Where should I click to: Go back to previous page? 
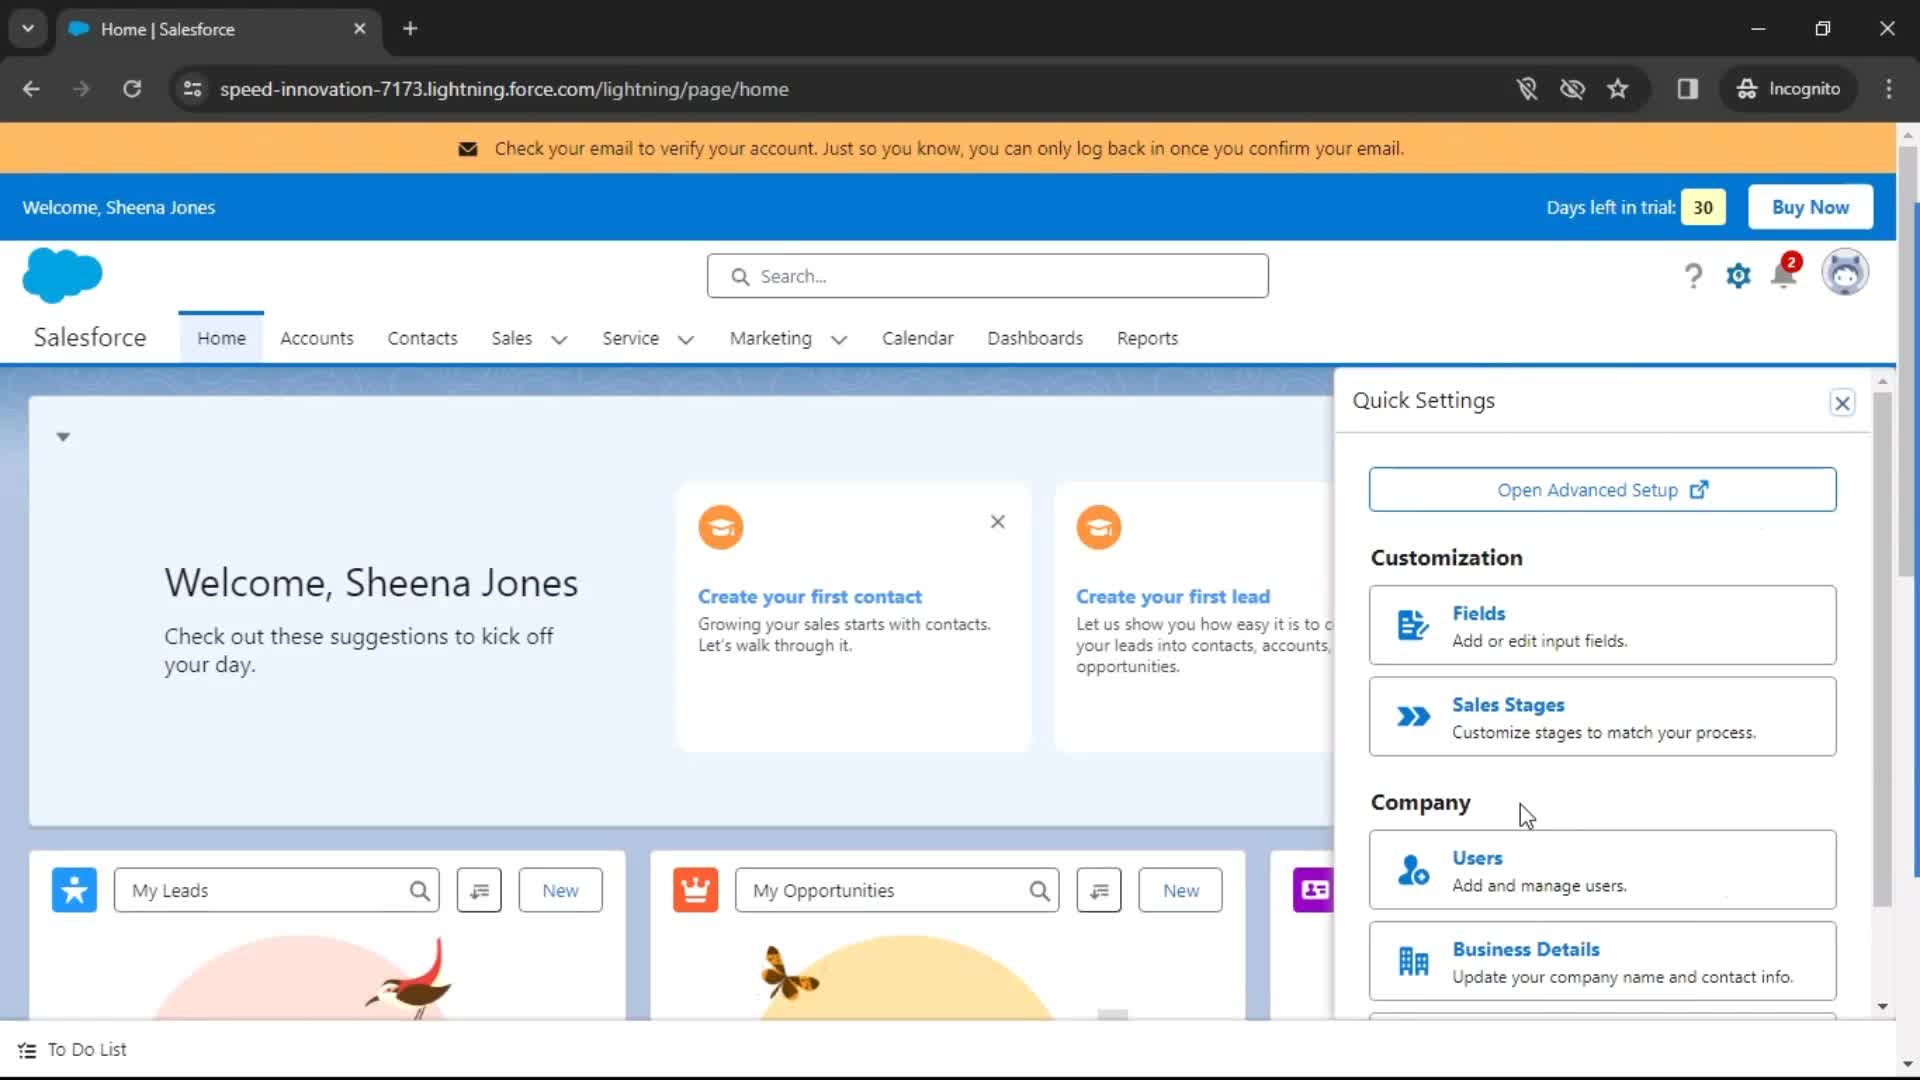31,89
